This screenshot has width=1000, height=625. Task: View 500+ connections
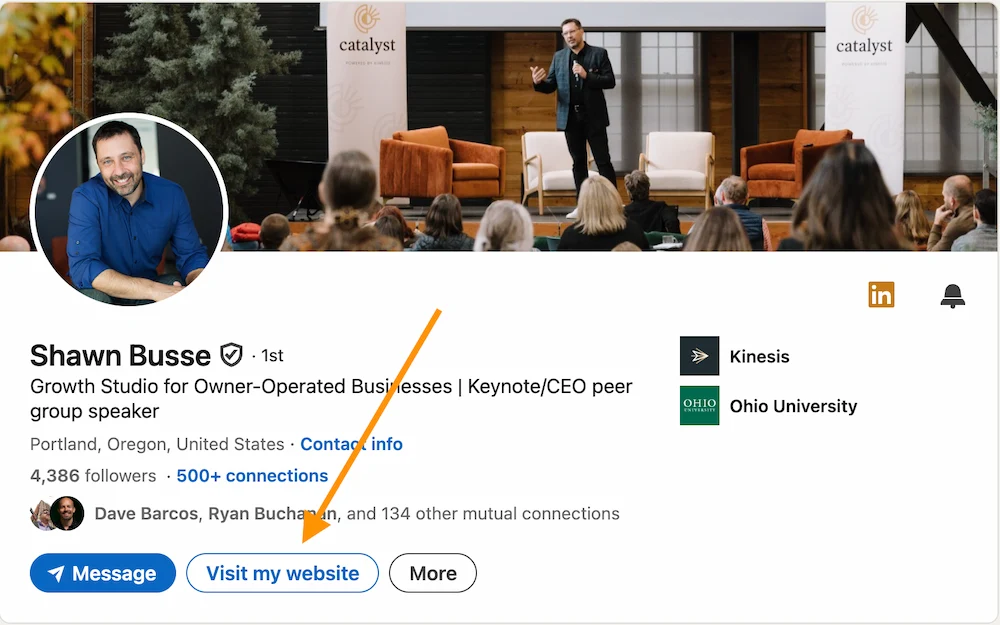(252, 476)
